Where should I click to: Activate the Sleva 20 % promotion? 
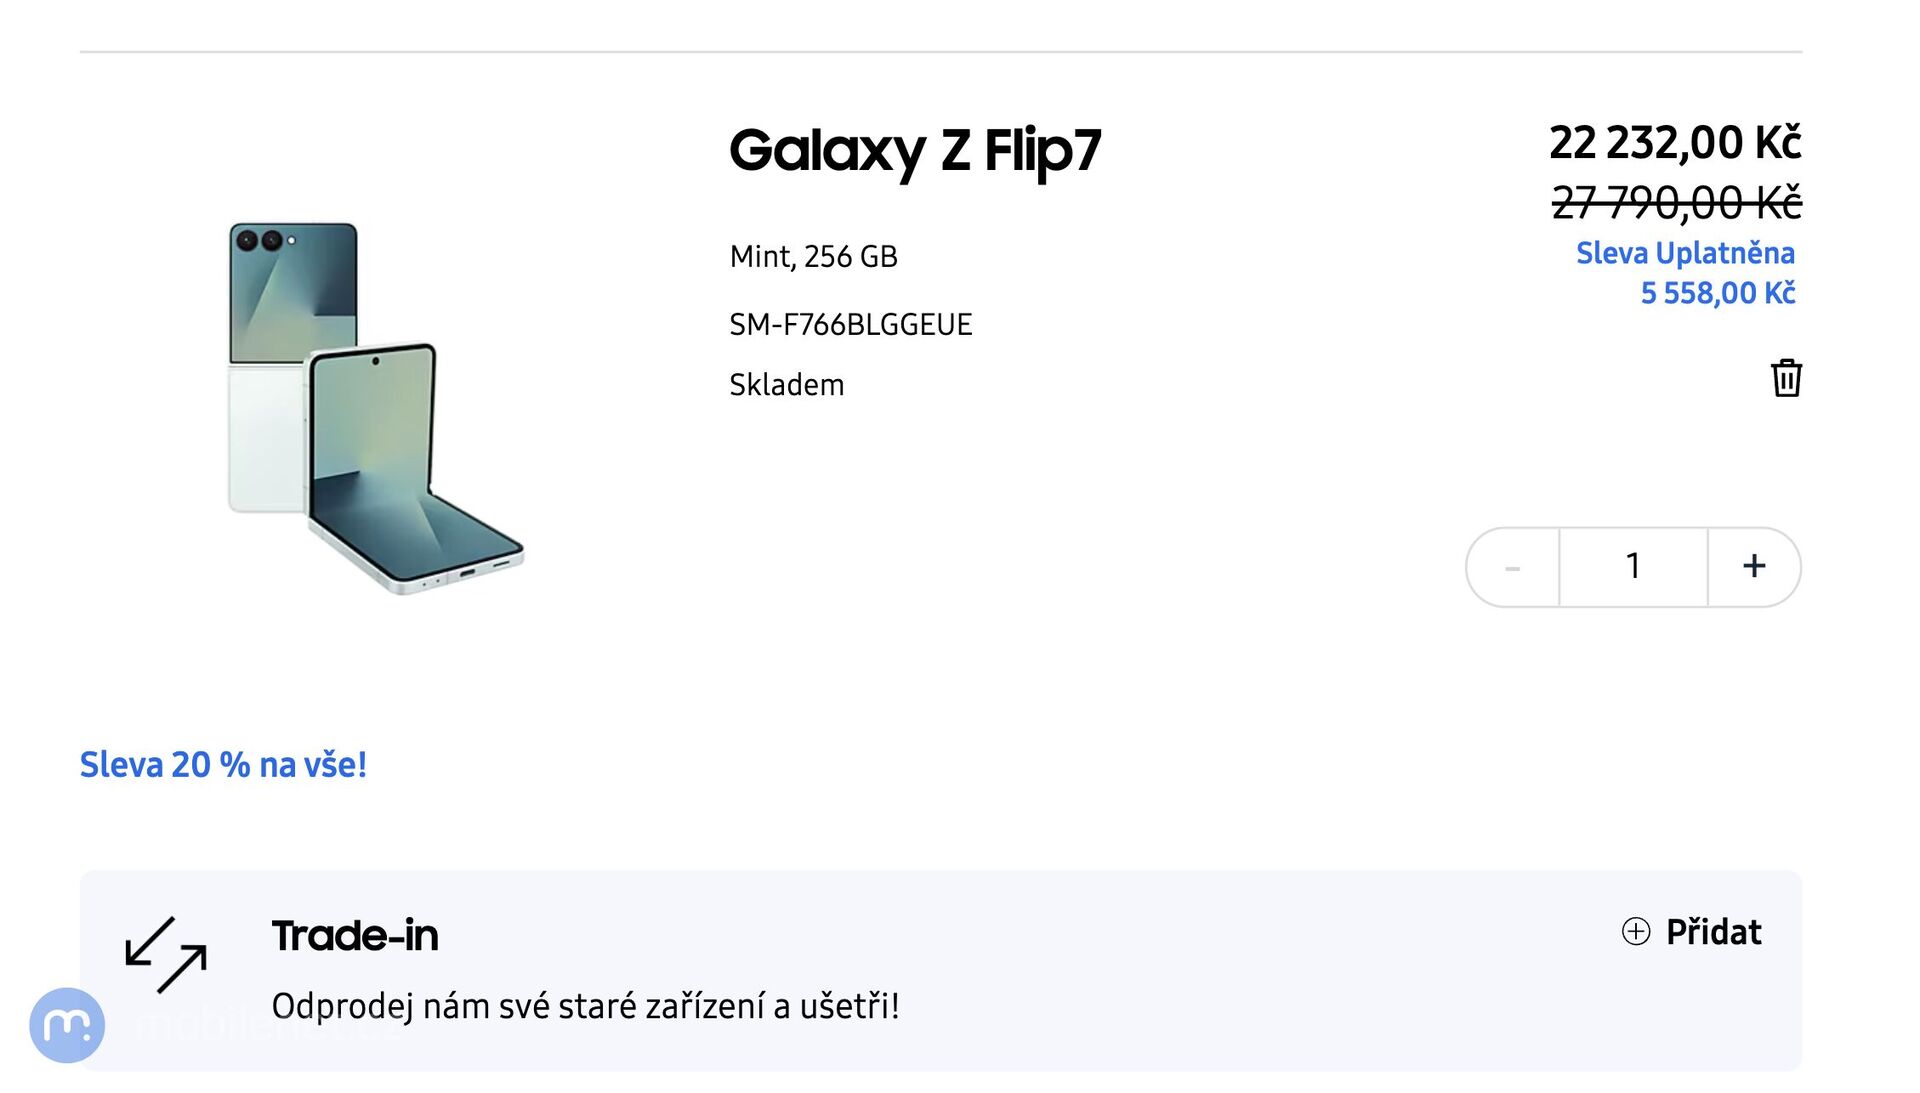tap(222, 764)
